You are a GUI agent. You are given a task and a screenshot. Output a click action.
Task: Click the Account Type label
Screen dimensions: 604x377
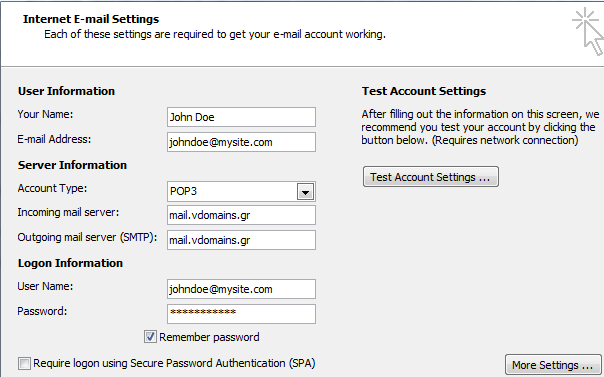[x=52, y=189]
